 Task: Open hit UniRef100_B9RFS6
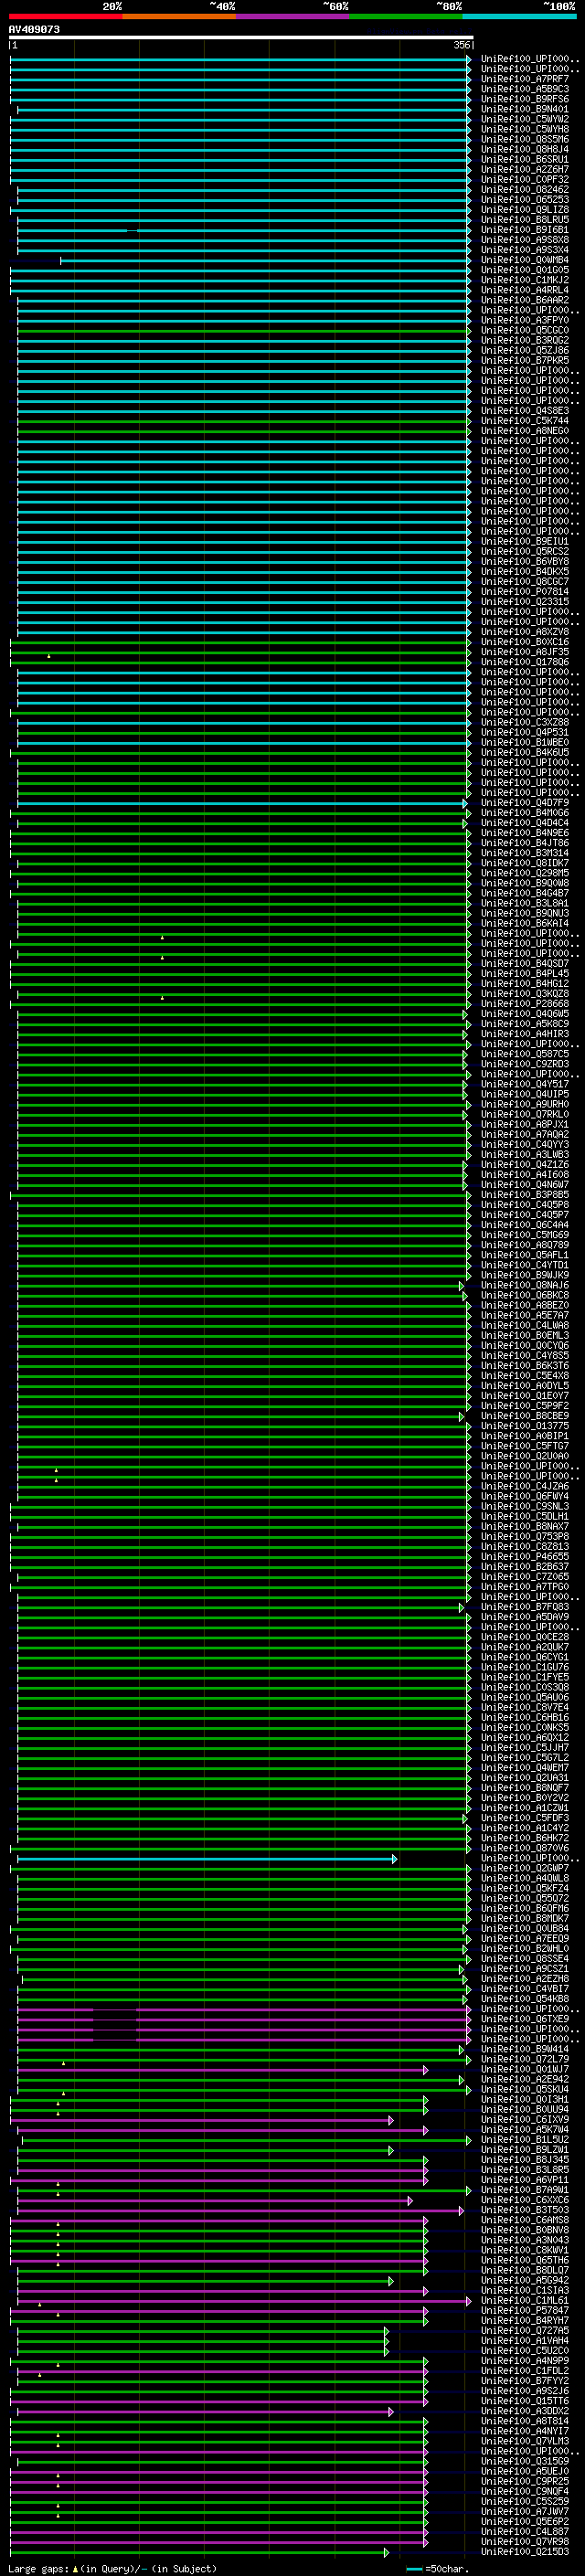pyautogui.click(x=524, y=99)
